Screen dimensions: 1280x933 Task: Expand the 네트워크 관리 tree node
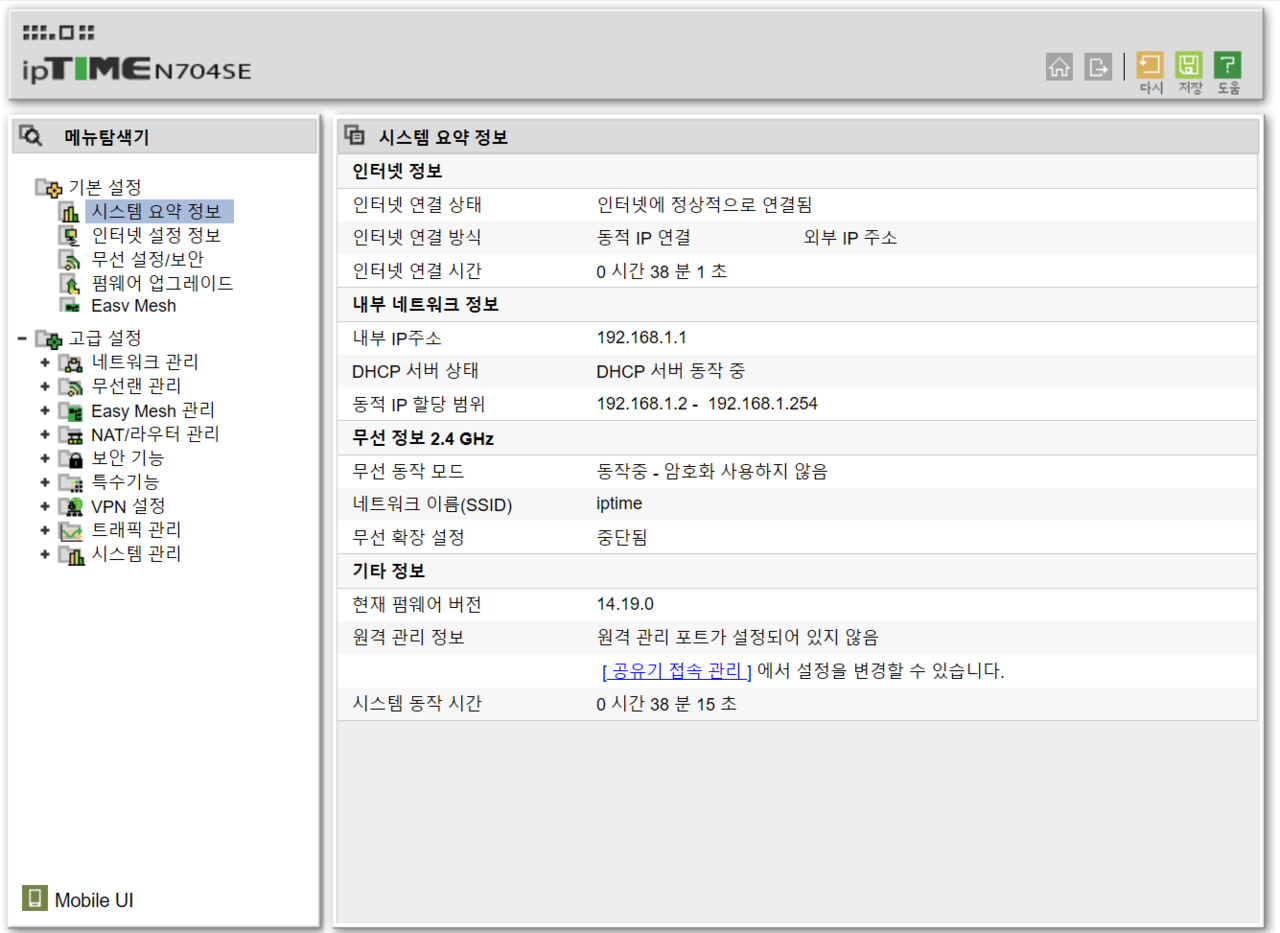pos(45,362)
